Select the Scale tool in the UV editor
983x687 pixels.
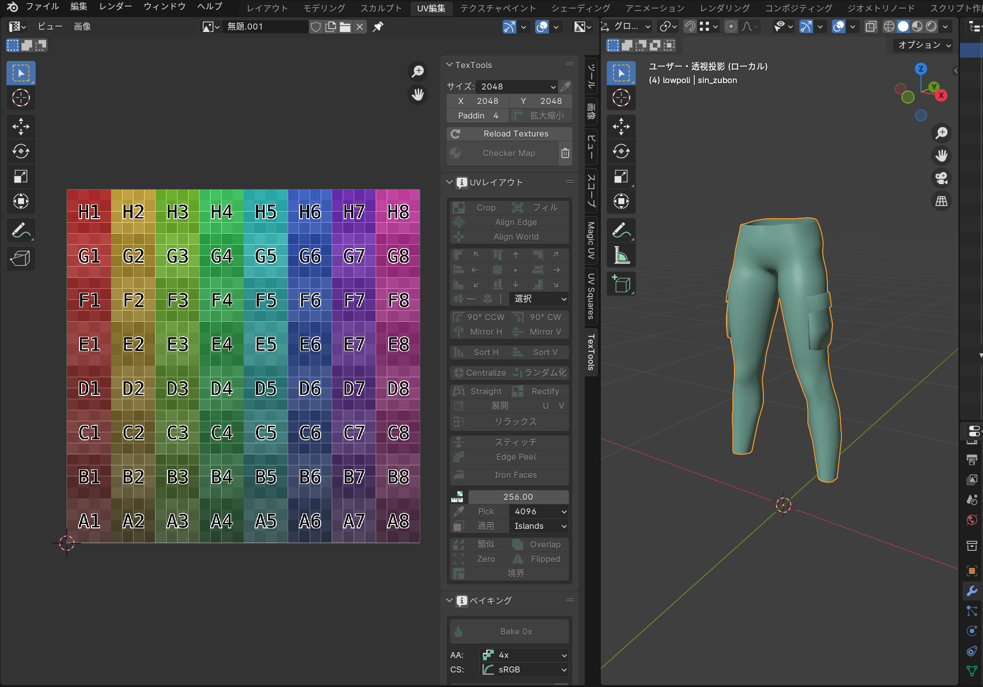21,177
